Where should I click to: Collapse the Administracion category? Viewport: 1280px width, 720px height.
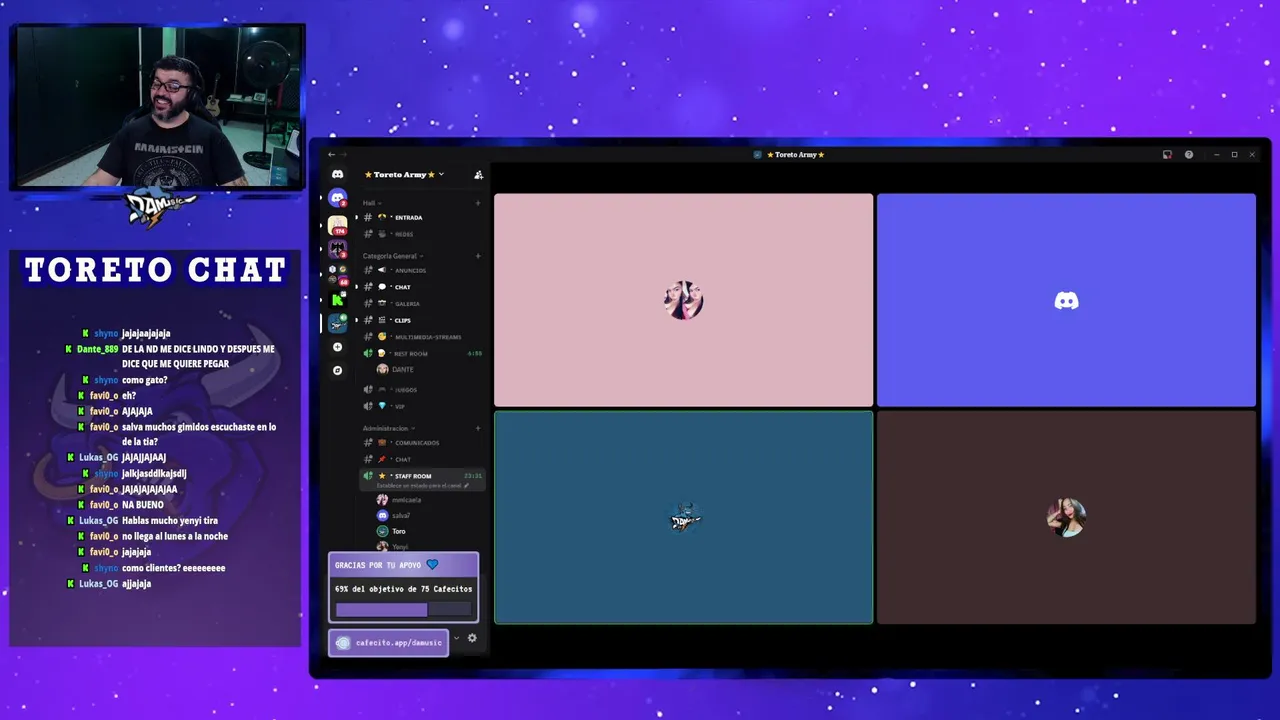pyautogui.click(x=389, y=428)
